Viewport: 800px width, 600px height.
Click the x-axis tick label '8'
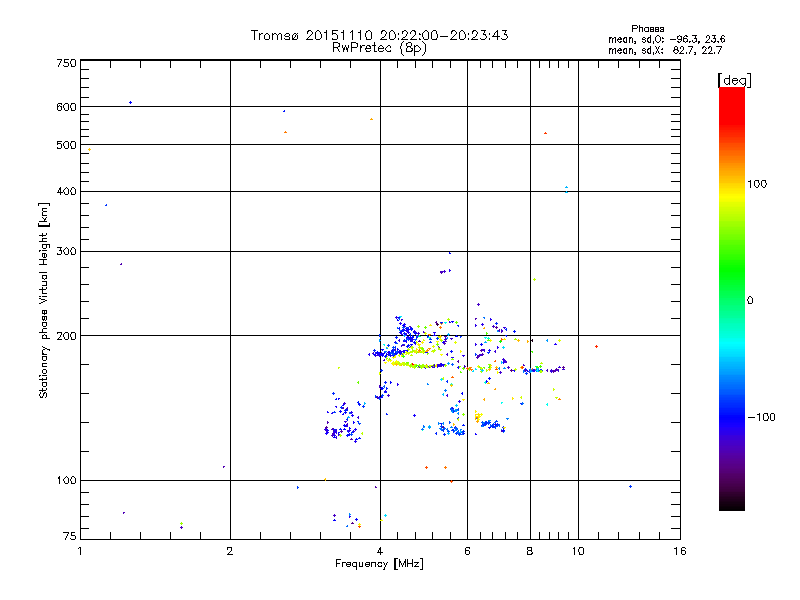(530, 551)
